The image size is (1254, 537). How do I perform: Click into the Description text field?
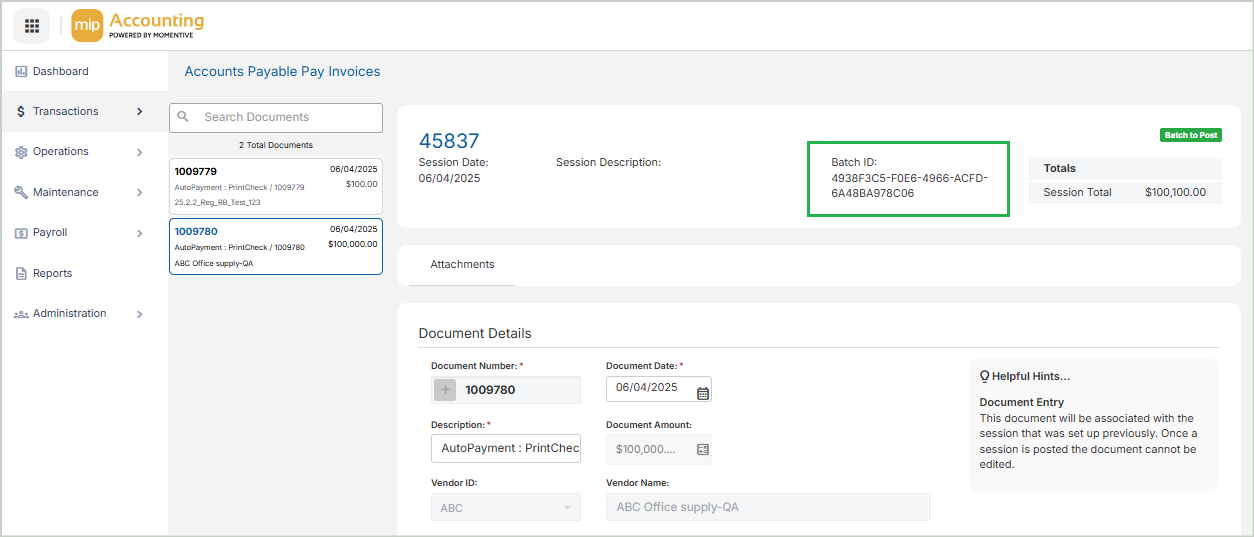coord(505,449)
